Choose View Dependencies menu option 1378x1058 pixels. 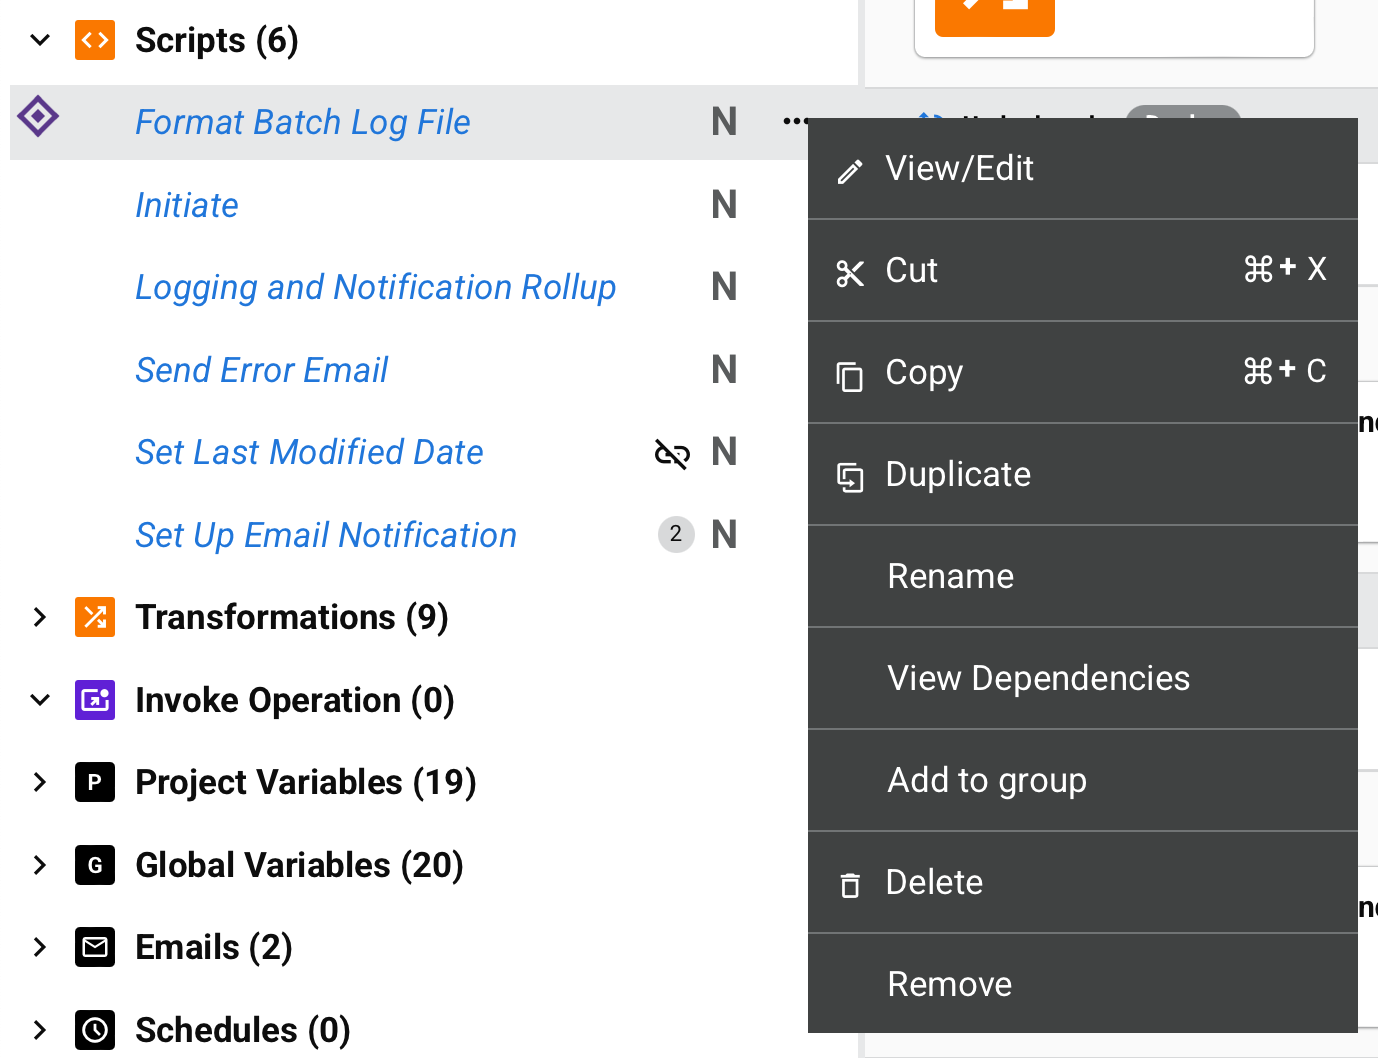[1038, 679]
